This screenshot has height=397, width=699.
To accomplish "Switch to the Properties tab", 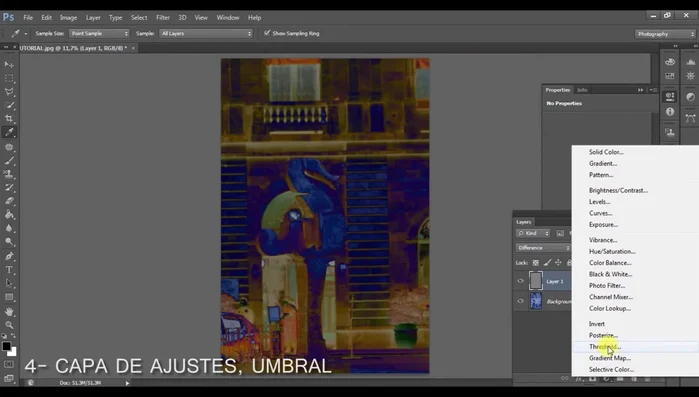I will tap(558, 90).
